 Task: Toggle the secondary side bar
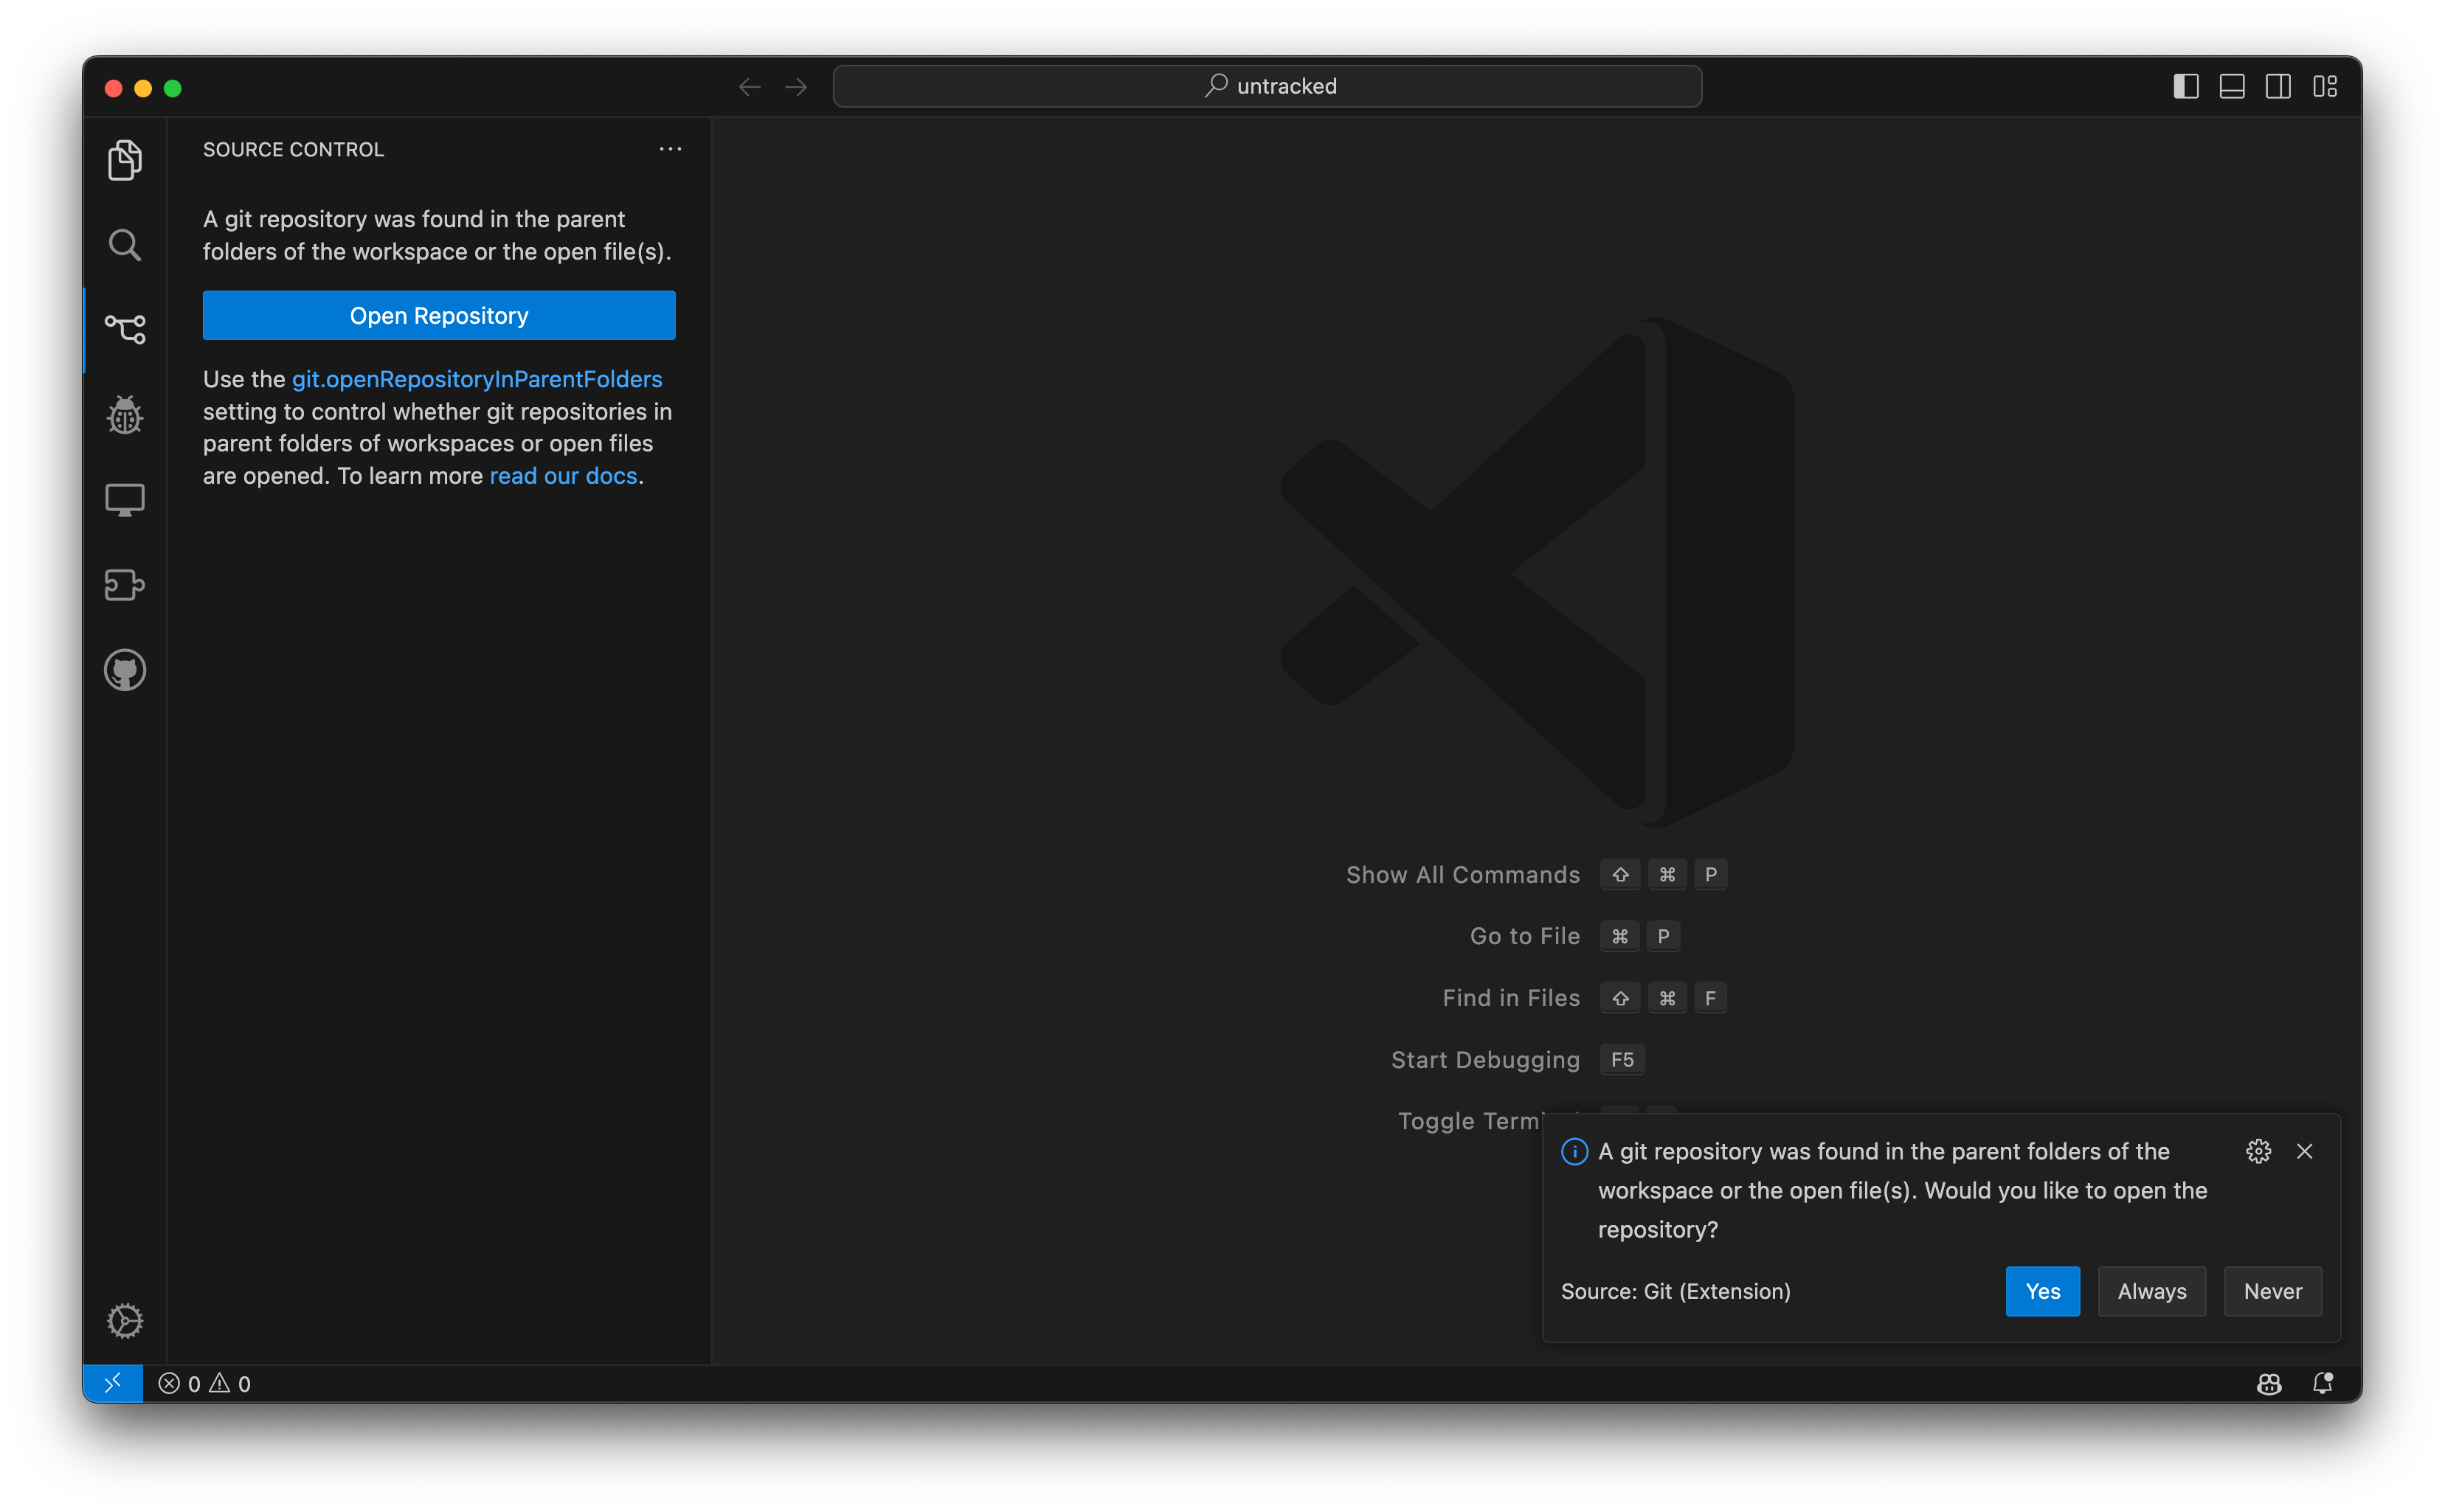click(x=2277, y=86)
